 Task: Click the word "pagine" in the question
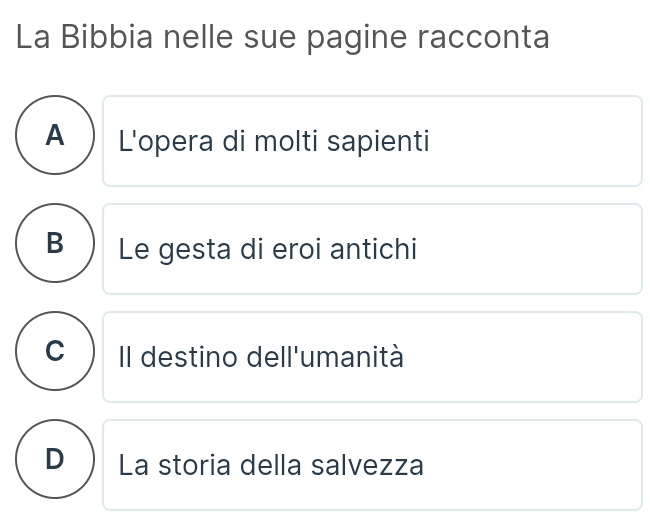[x=361, y=38]
